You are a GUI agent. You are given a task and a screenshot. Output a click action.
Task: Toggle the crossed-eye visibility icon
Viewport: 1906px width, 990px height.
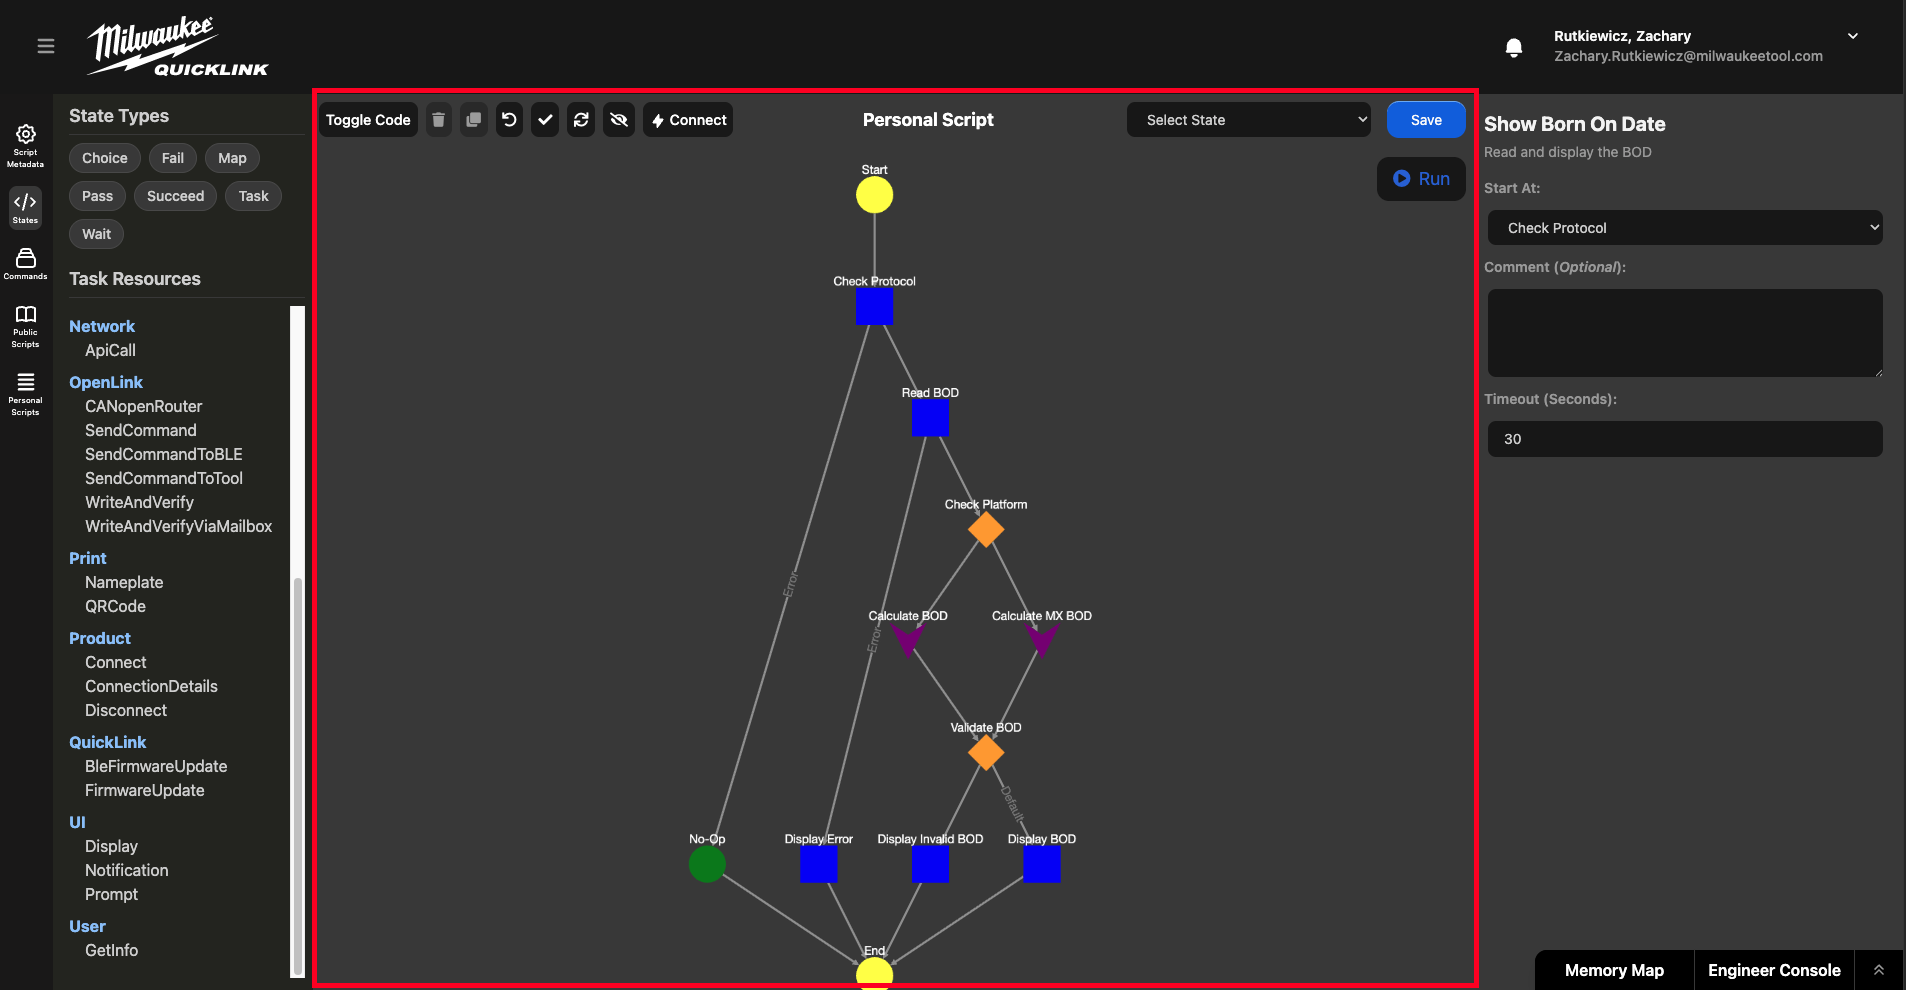pyautogui.click(x=619, y=120)
